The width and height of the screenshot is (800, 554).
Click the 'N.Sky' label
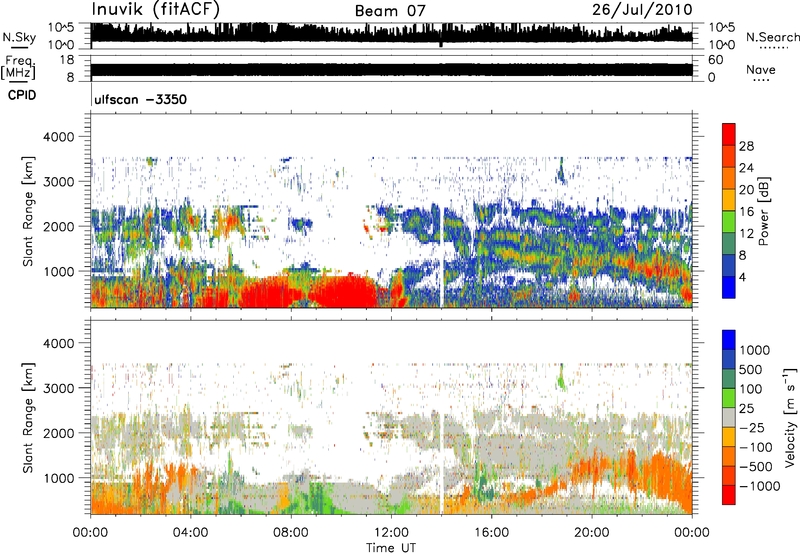click(19, 37)
